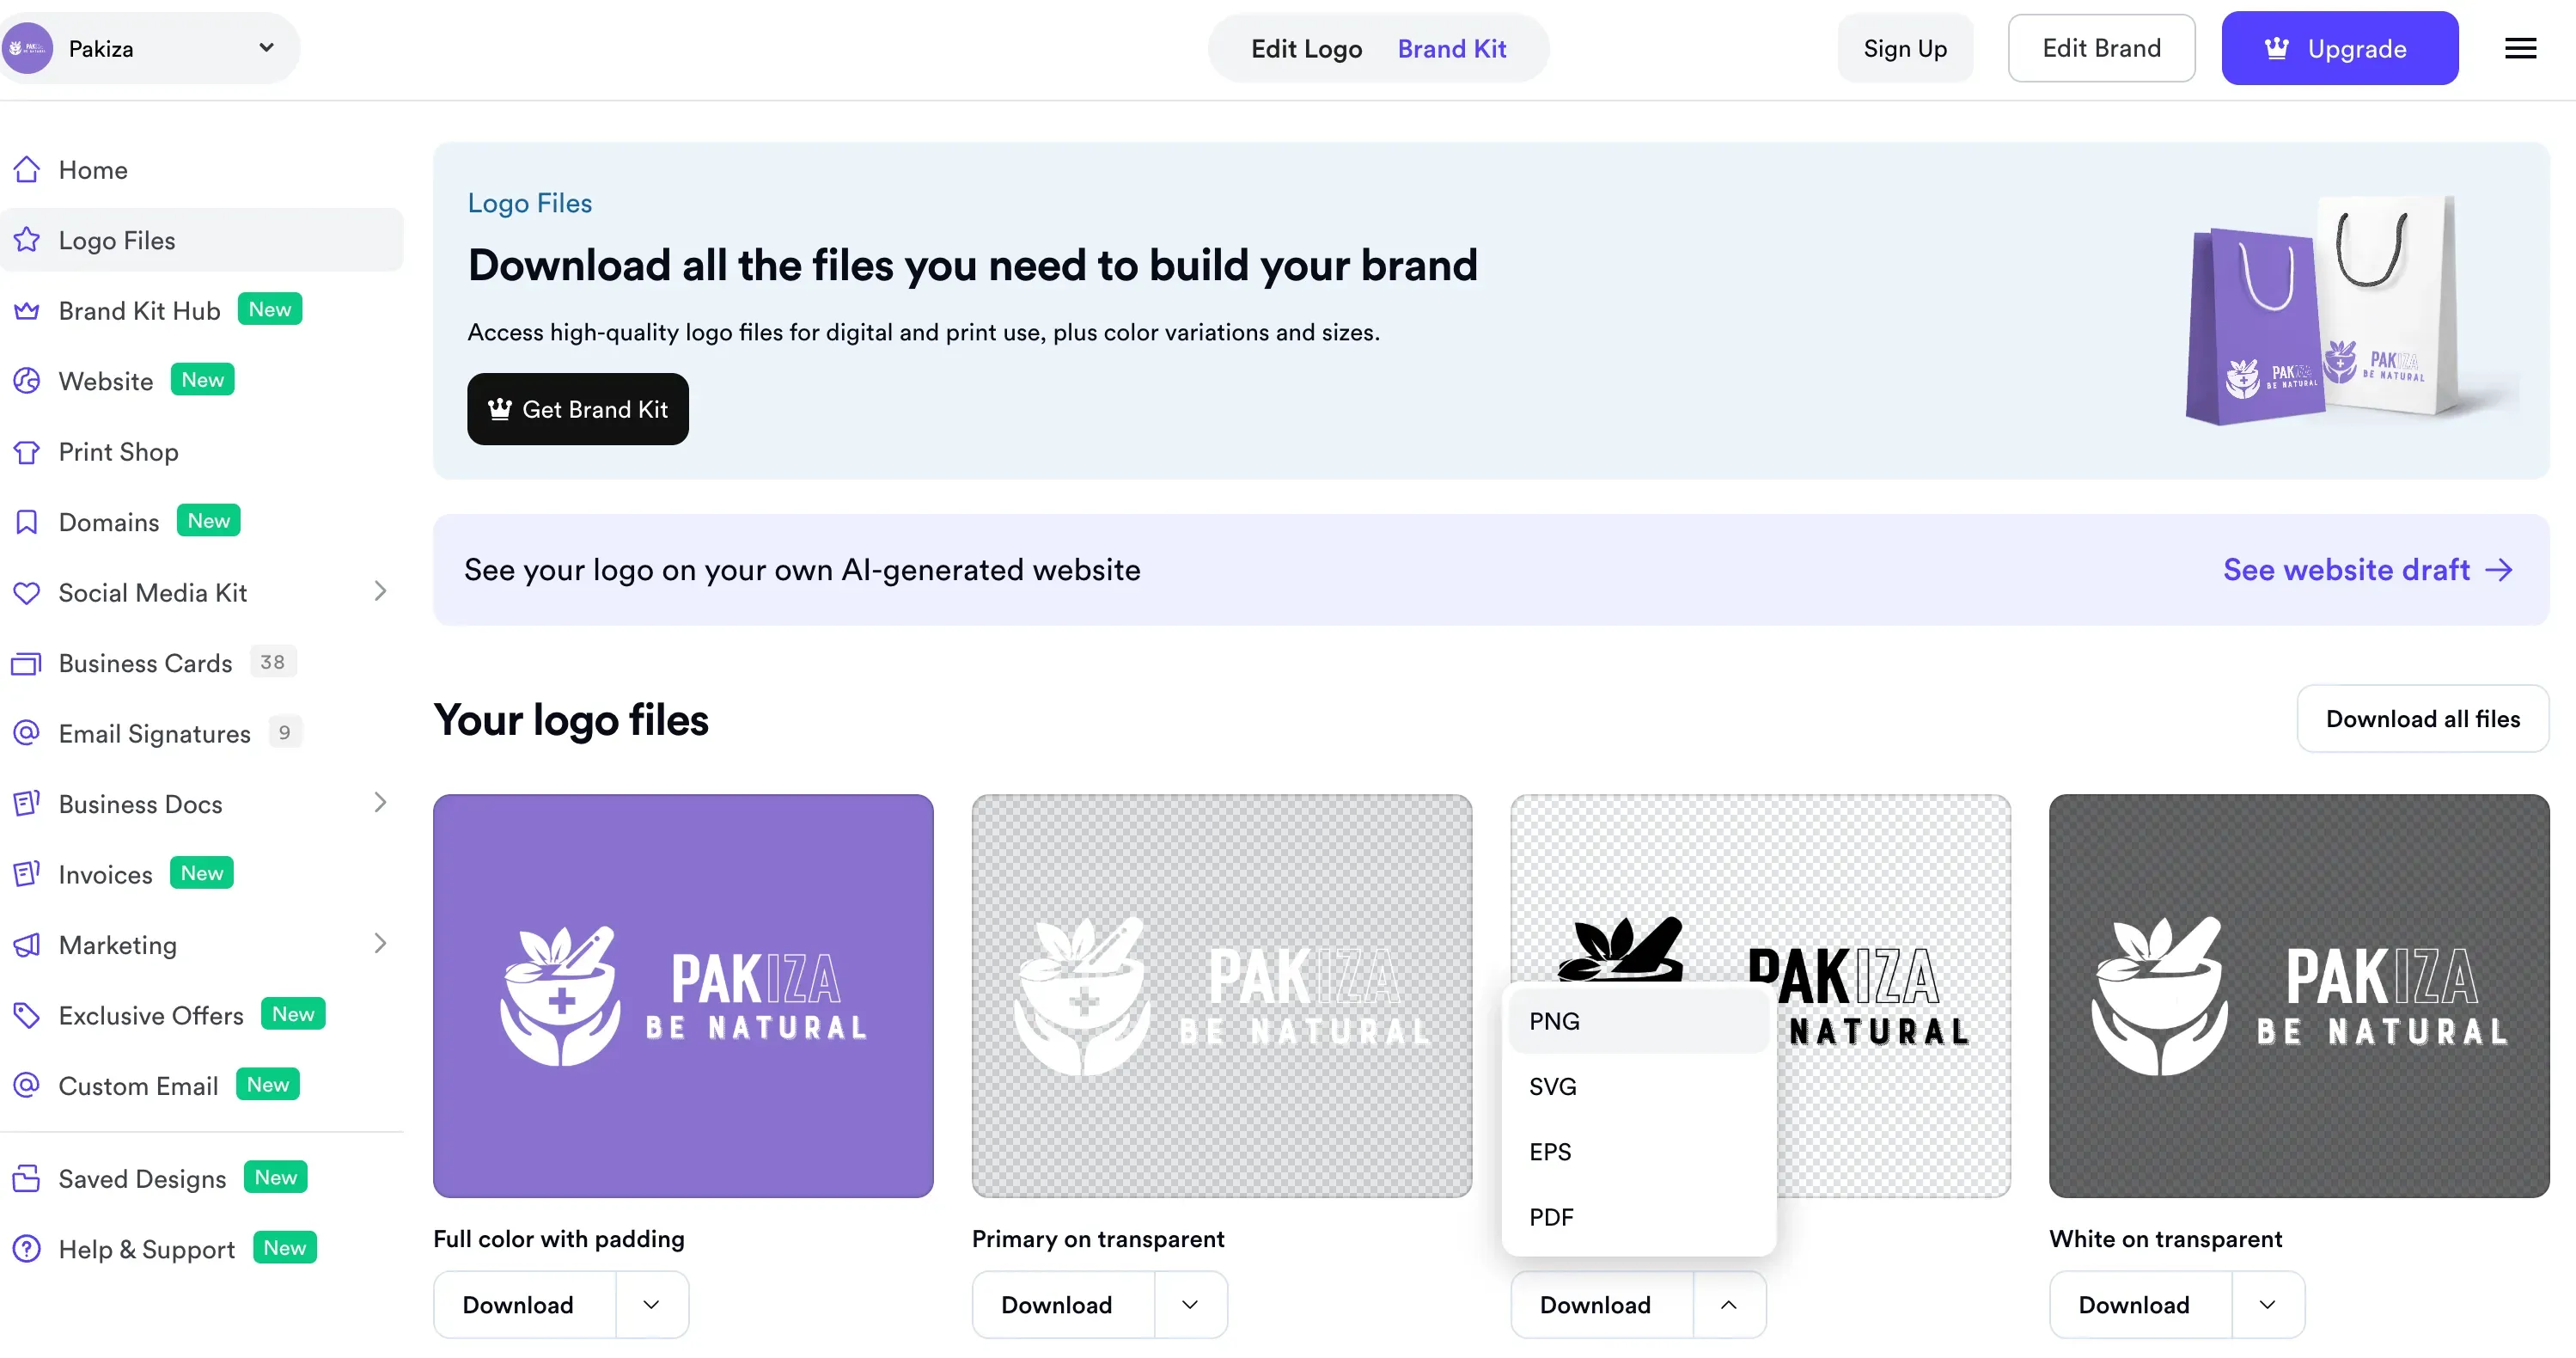The image size is (2576, 1358).
Task: Switch to the Edit Logo tab
Action: (x=1306, y=48)
